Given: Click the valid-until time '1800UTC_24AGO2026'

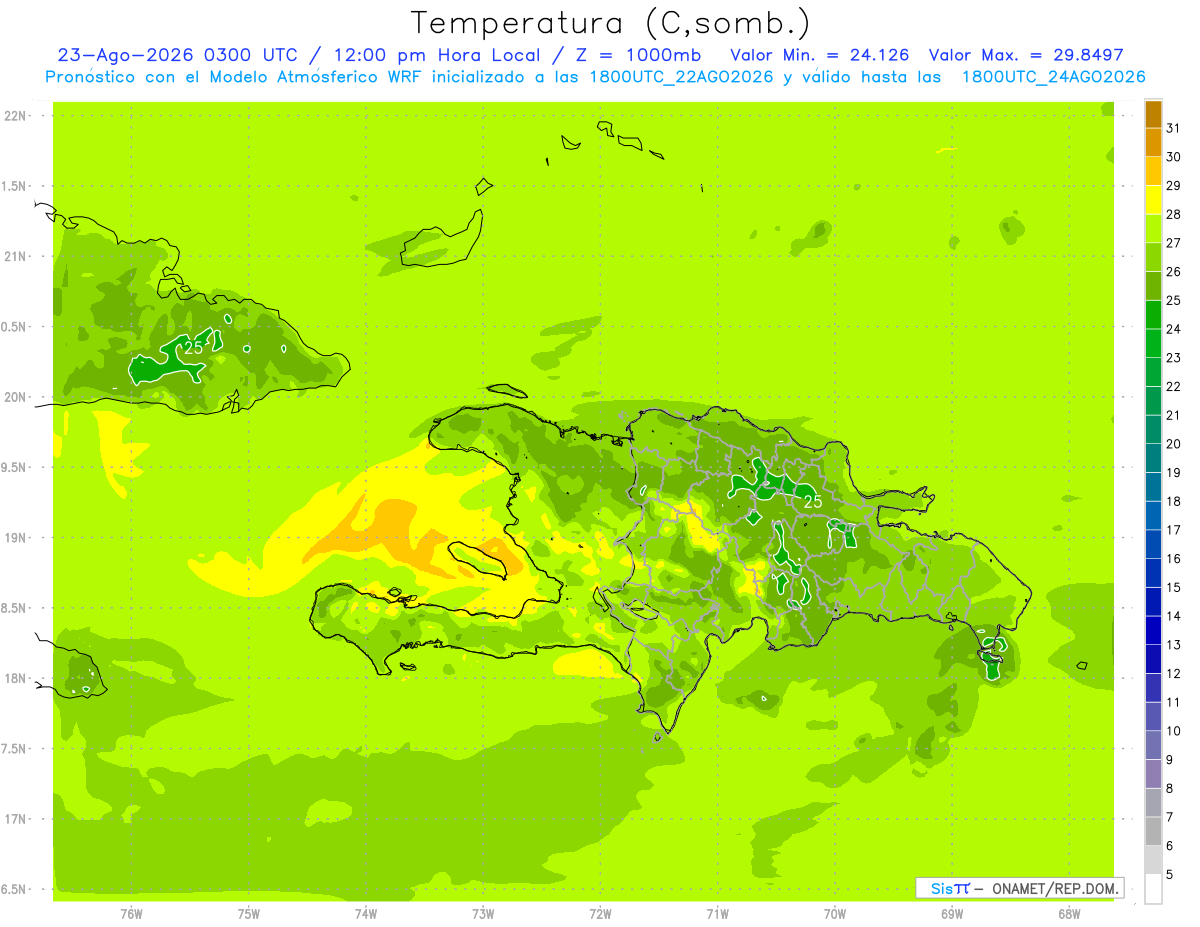Looking at the screenshot, I should point(1052,77).
